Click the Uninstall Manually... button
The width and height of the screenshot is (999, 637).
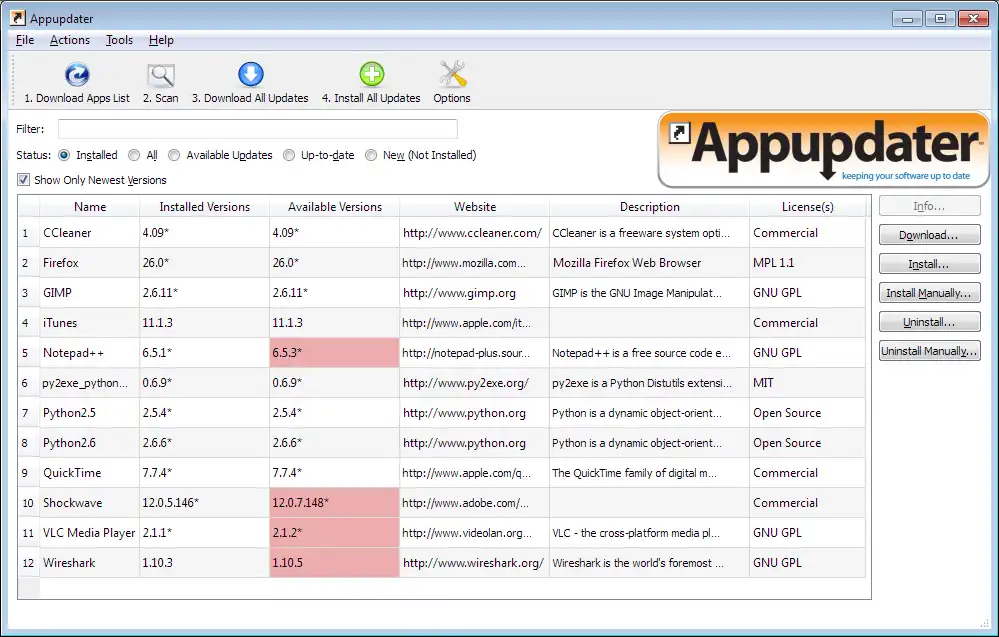(x=930, y=351)
